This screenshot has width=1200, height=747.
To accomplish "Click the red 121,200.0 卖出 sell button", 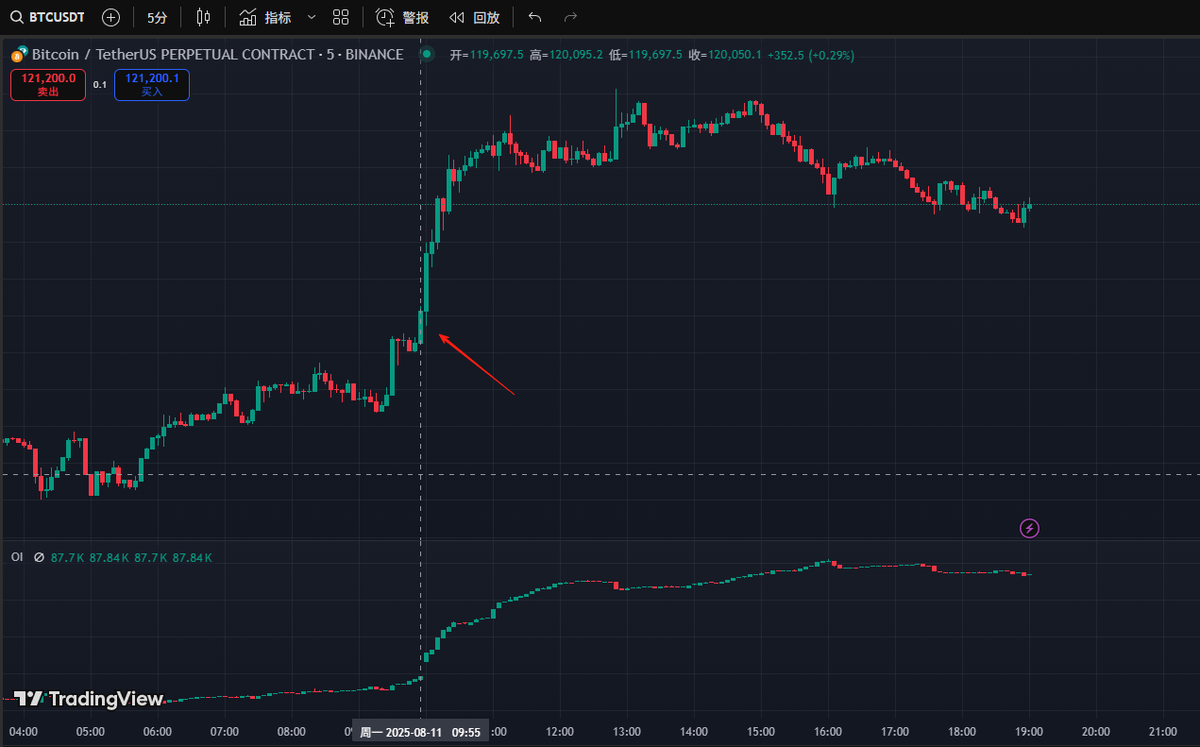I will tap(49, 84).
